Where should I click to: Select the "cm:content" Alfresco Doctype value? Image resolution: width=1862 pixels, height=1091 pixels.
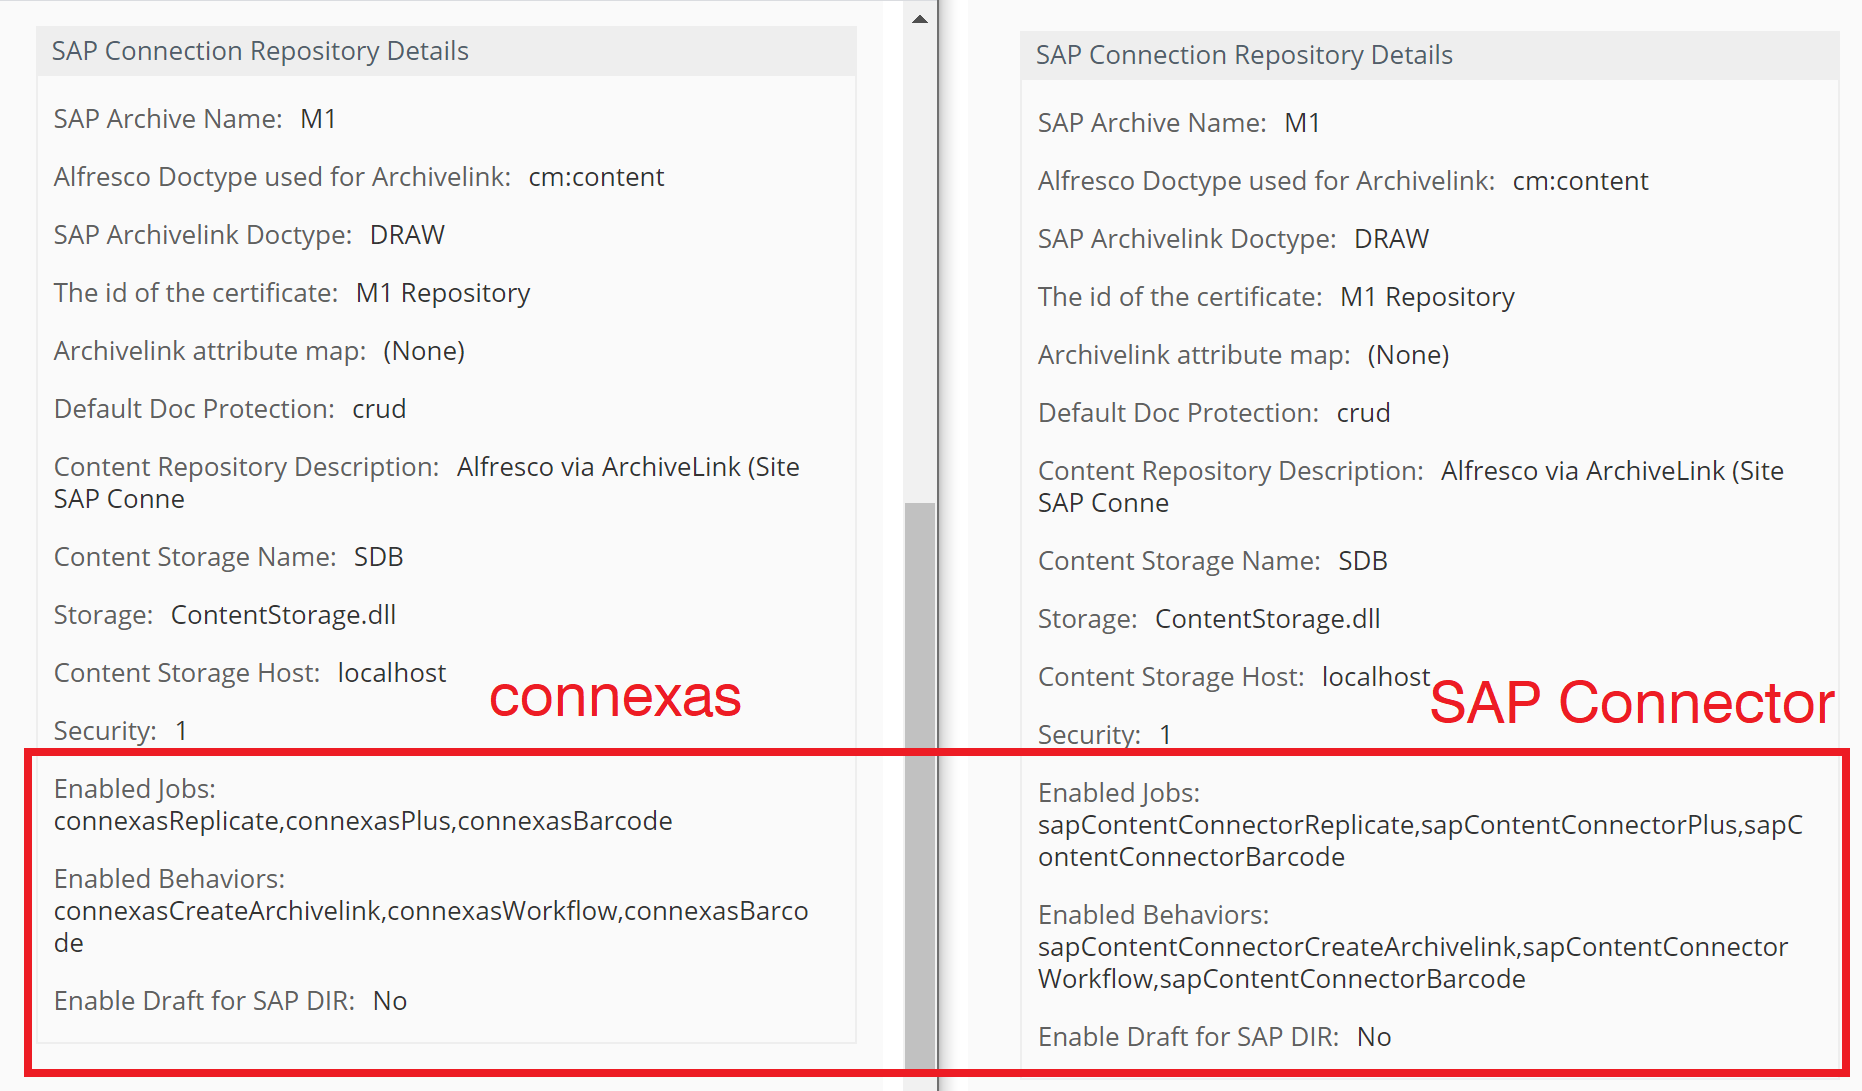coord(596,176)
